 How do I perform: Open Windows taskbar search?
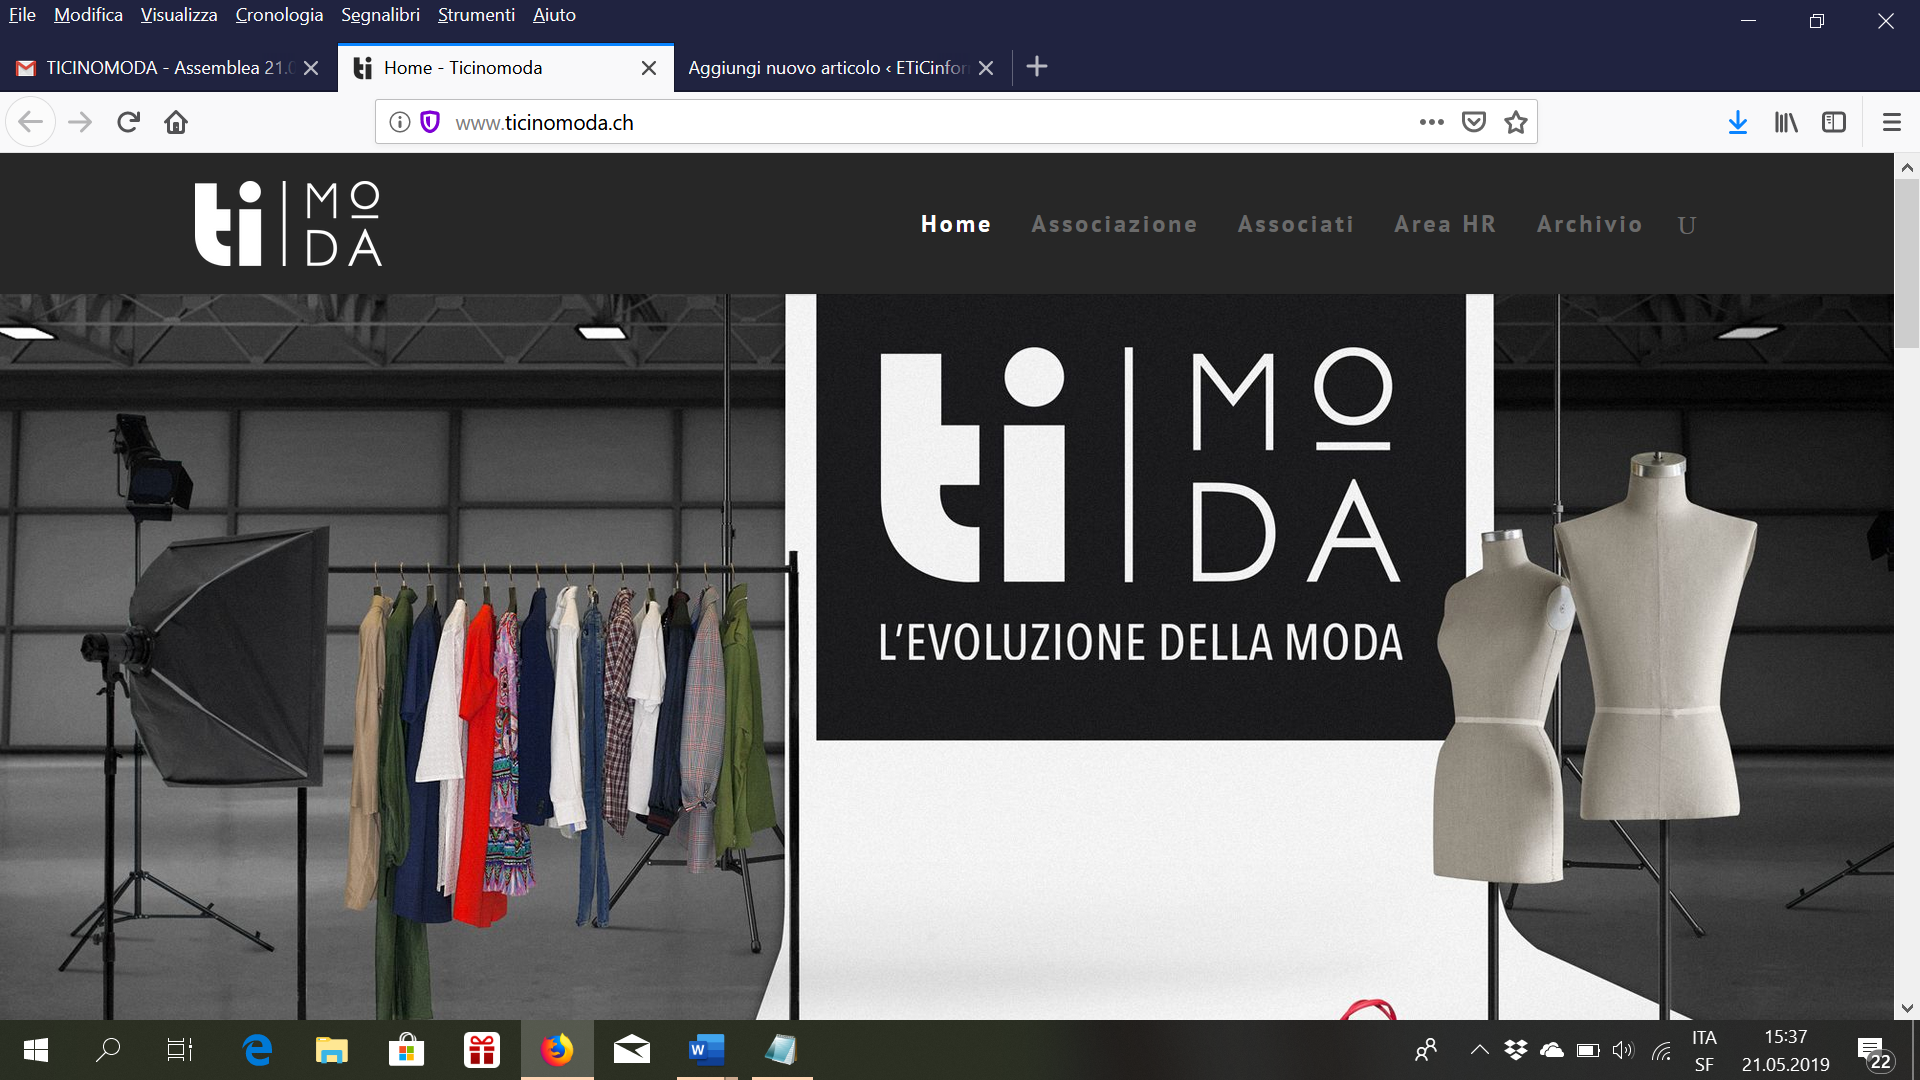(x=108, y=1050)
